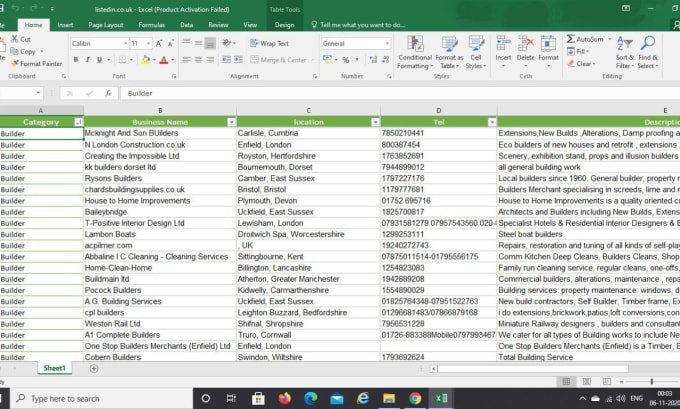Open the Business Name filter dropdown
Viewport: 680px width, 409px height.
pos(231,122)
